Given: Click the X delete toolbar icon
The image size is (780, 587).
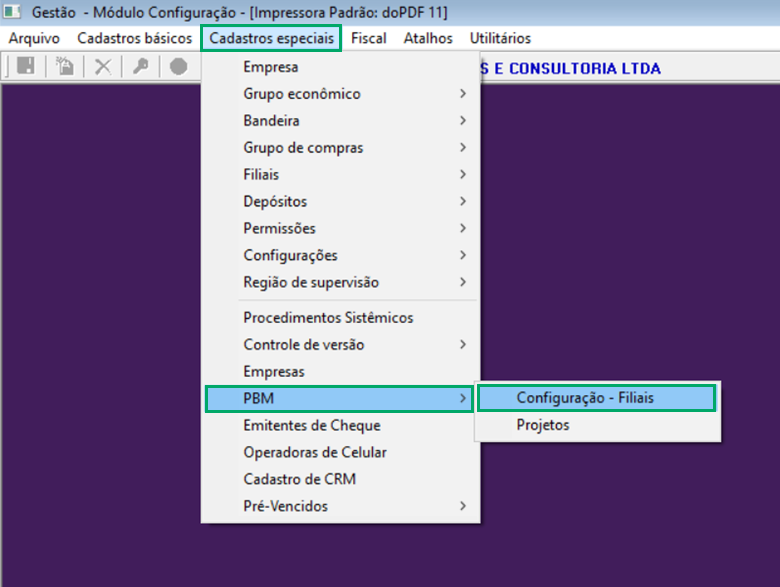Looking at the screenshot, I should coord(102,66).
